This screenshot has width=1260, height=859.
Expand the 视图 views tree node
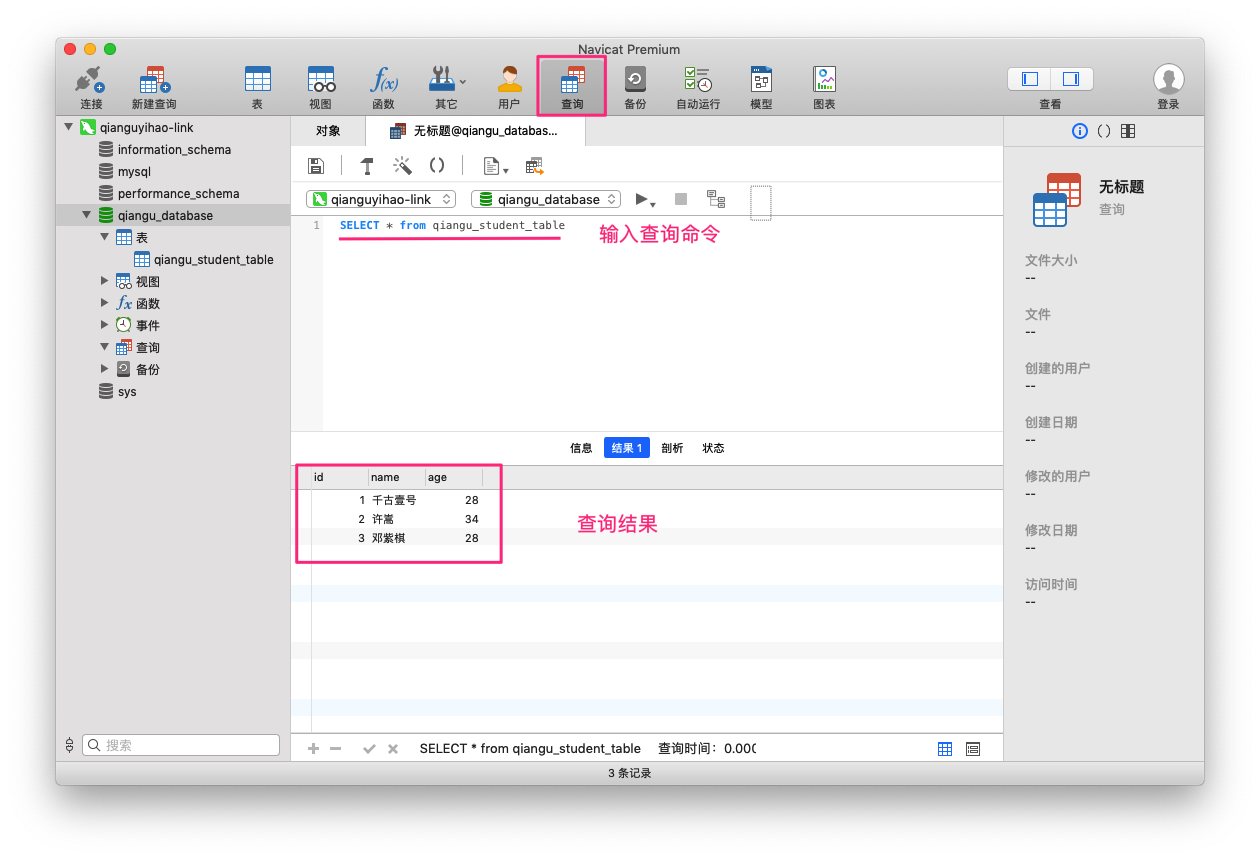coord(106,281)
